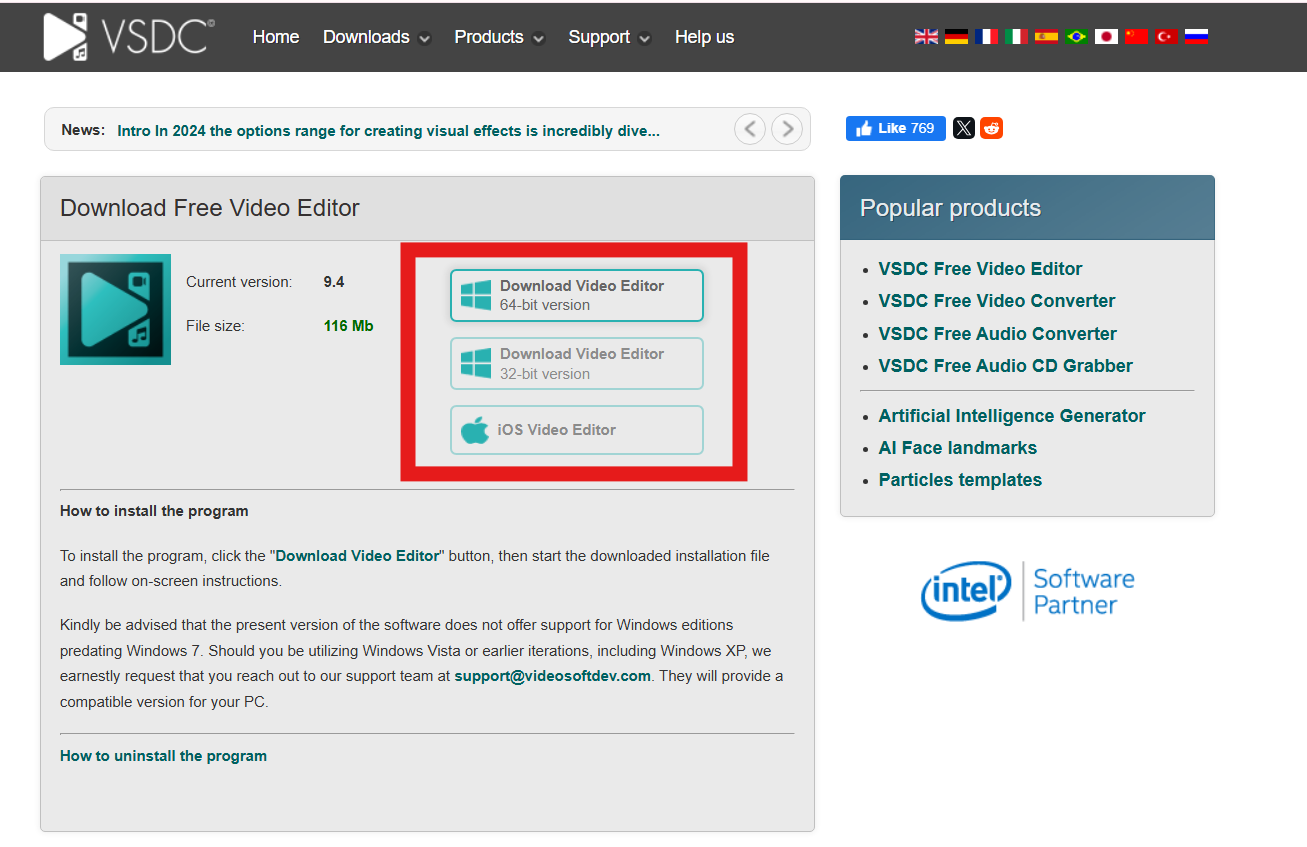Click the support@videosoftdev.com email link
The height and width of the screenshot is (847, 1307).
(553, 676)
